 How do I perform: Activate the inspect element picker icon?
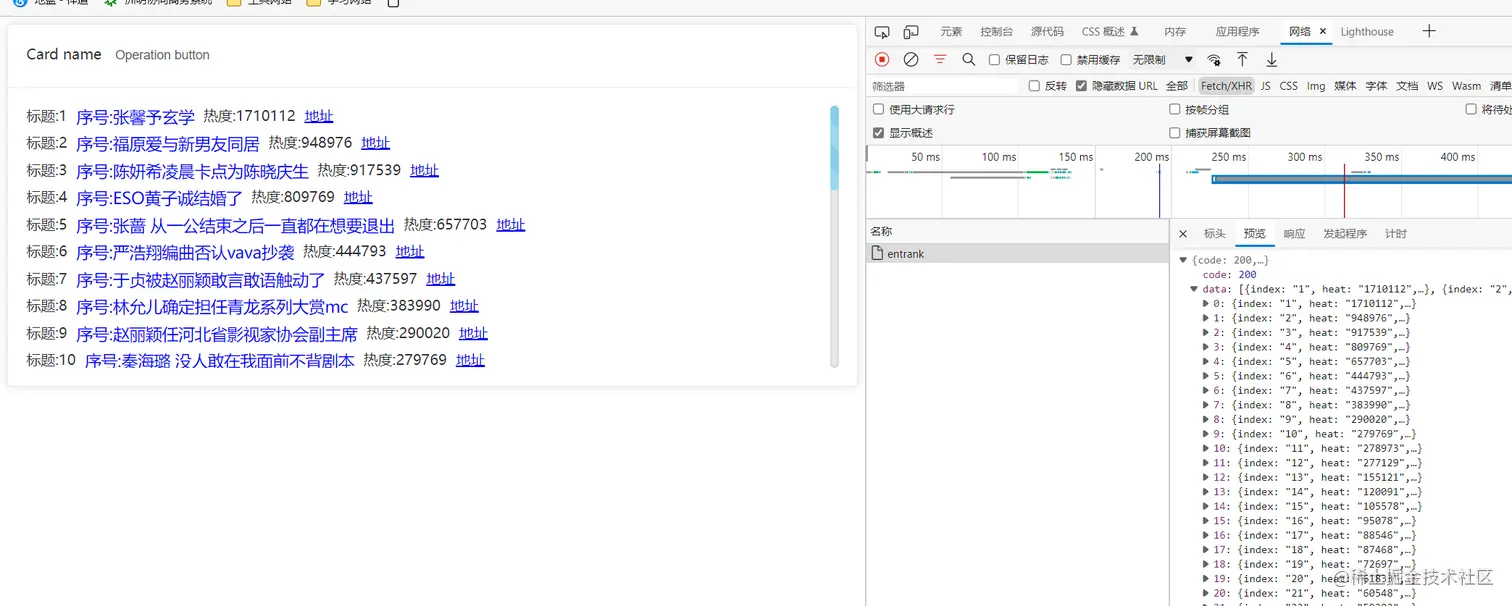click(x=882, y=32)
